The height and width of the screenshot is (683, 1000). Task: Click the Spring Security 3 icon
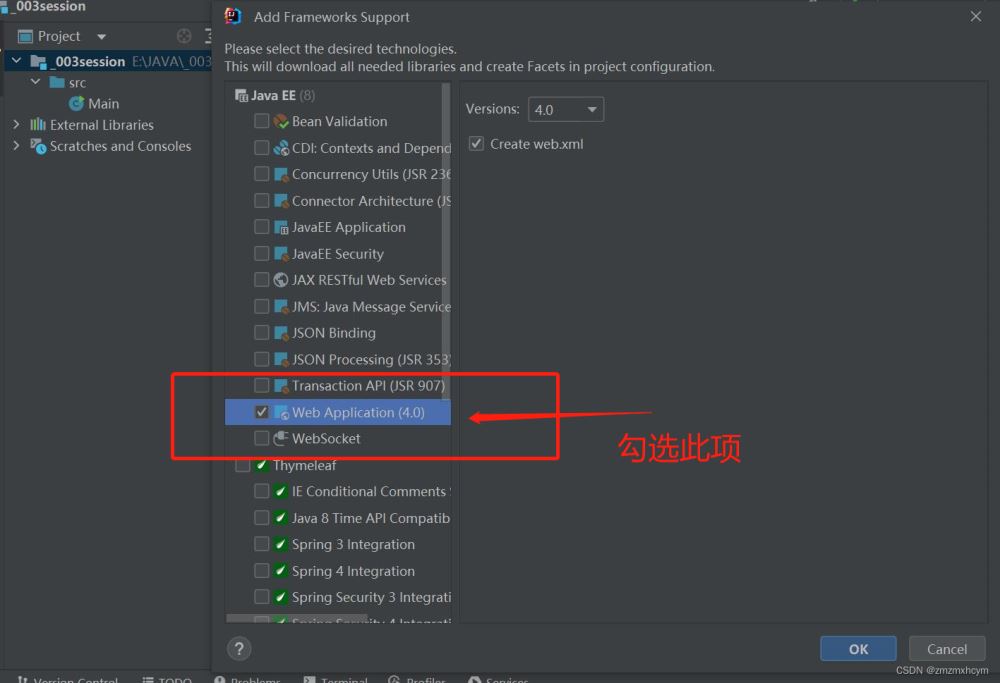point(280,597)
